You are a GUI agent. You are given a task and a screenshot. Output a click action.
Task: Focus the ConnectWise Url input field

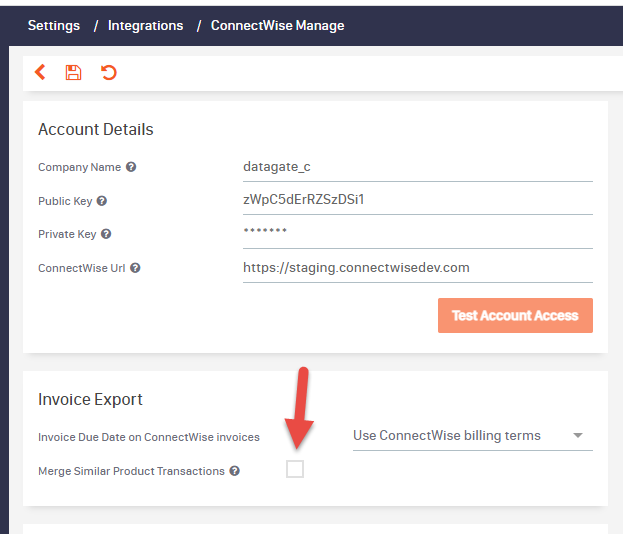418,268
